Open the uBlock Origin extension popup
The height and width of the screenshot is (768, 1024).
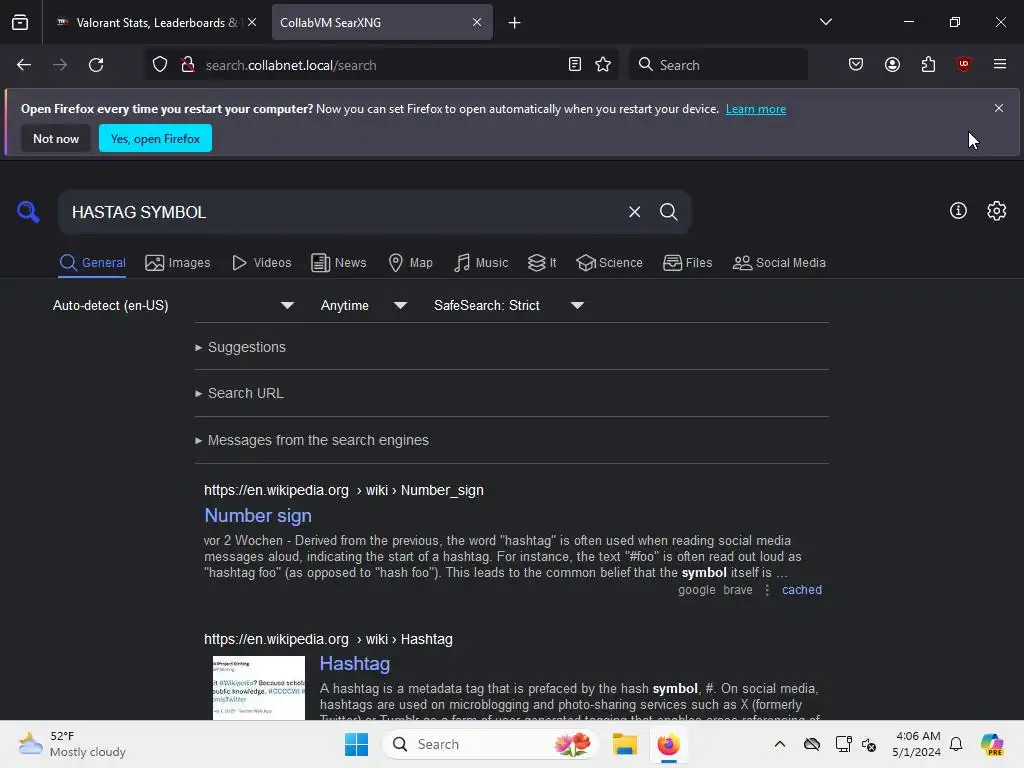pyautogui.click(x=963, y=64)
